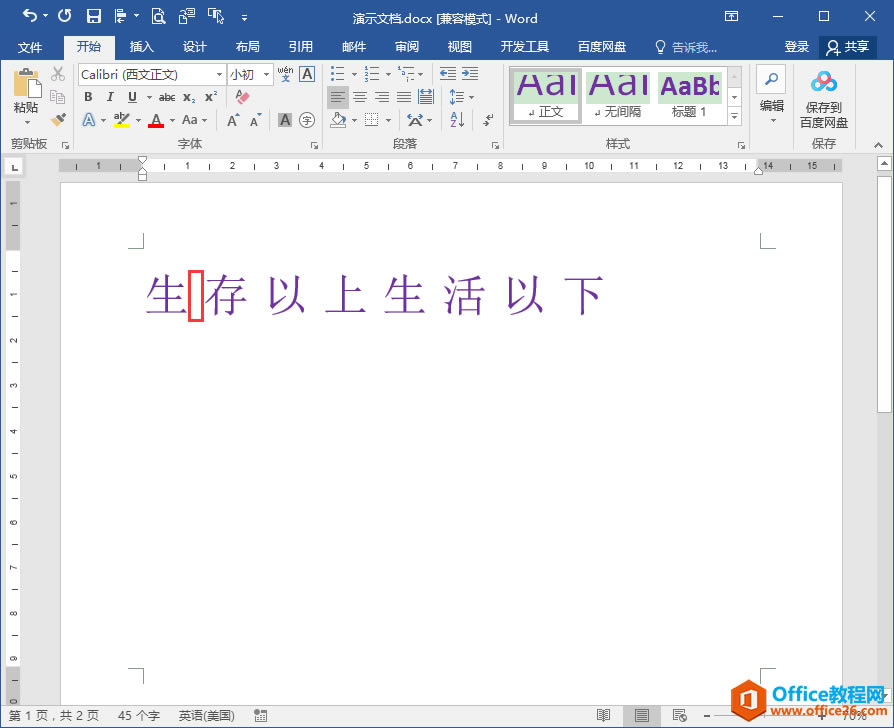
Task: Click the Paste clipboard icon
Action: point(26,83)
